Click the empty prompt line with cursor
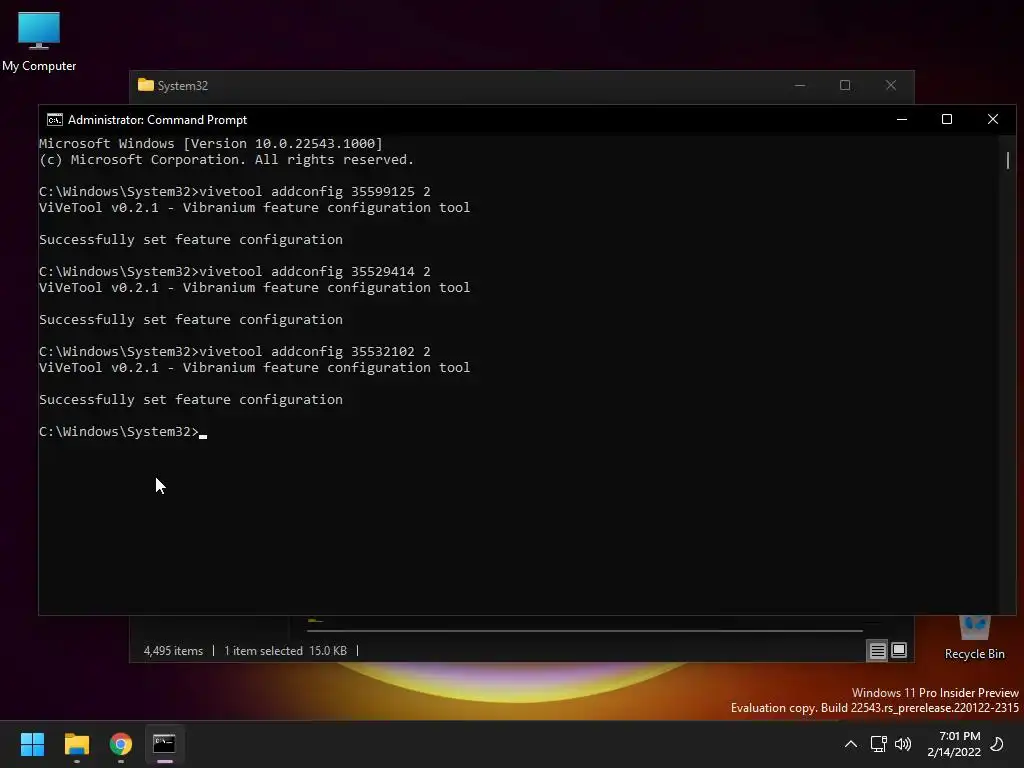The image size is (1024, 768). (x=123, y=432)
